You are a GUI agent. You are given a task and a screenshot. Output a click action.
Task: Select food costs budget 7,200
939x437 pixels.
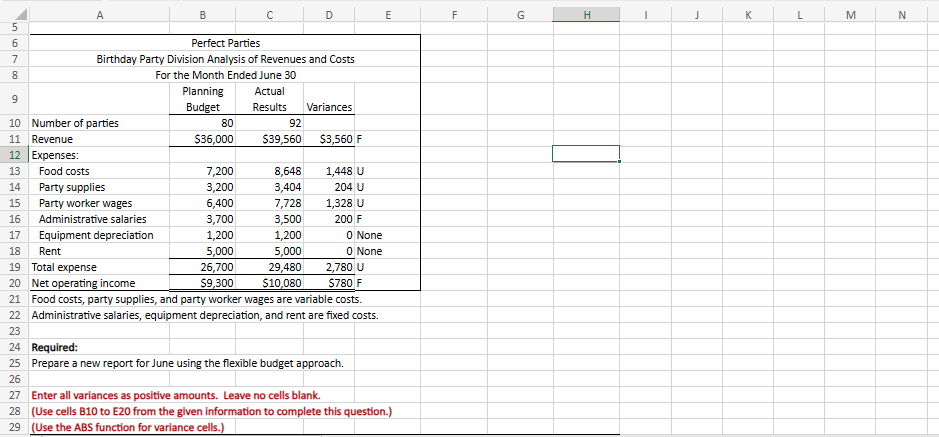(x=202, y=171)
